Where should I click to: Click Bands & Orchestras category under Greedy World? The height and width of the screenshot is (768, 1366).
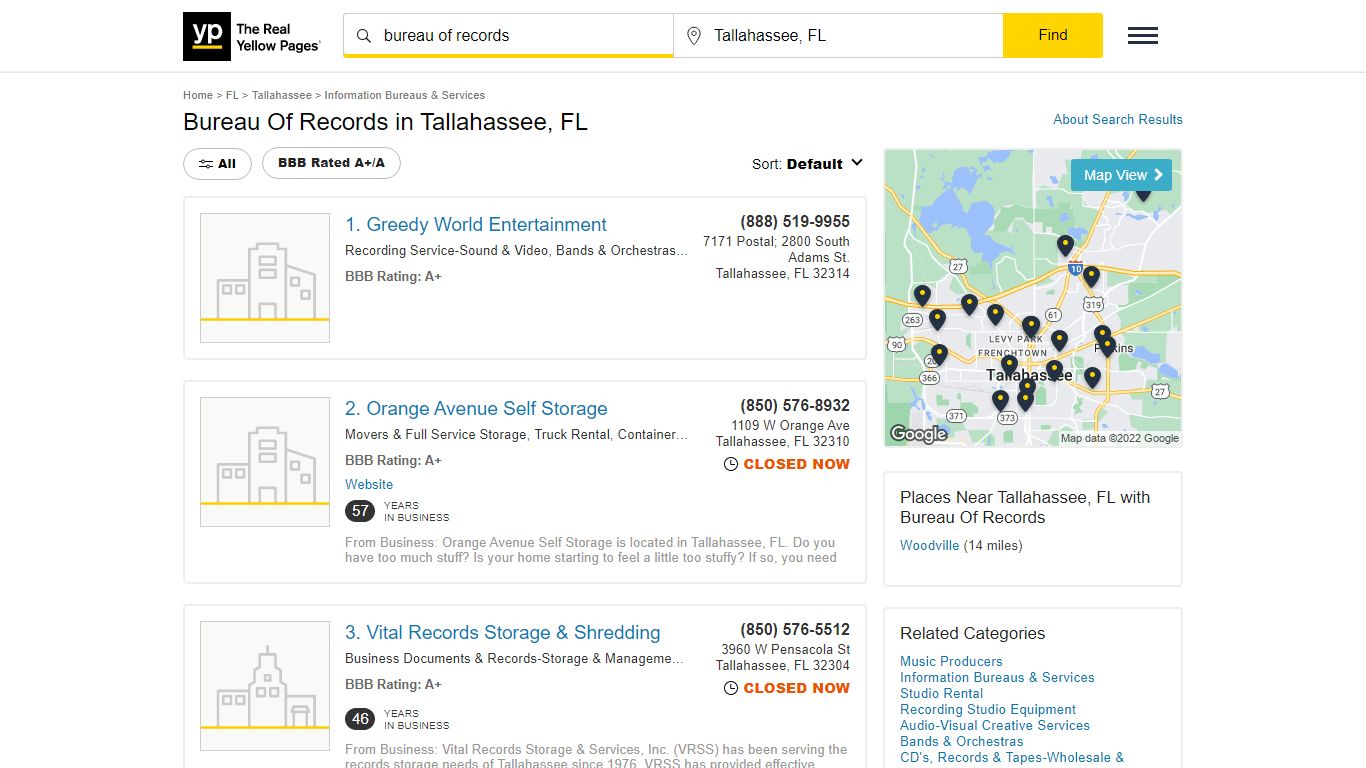622,251
